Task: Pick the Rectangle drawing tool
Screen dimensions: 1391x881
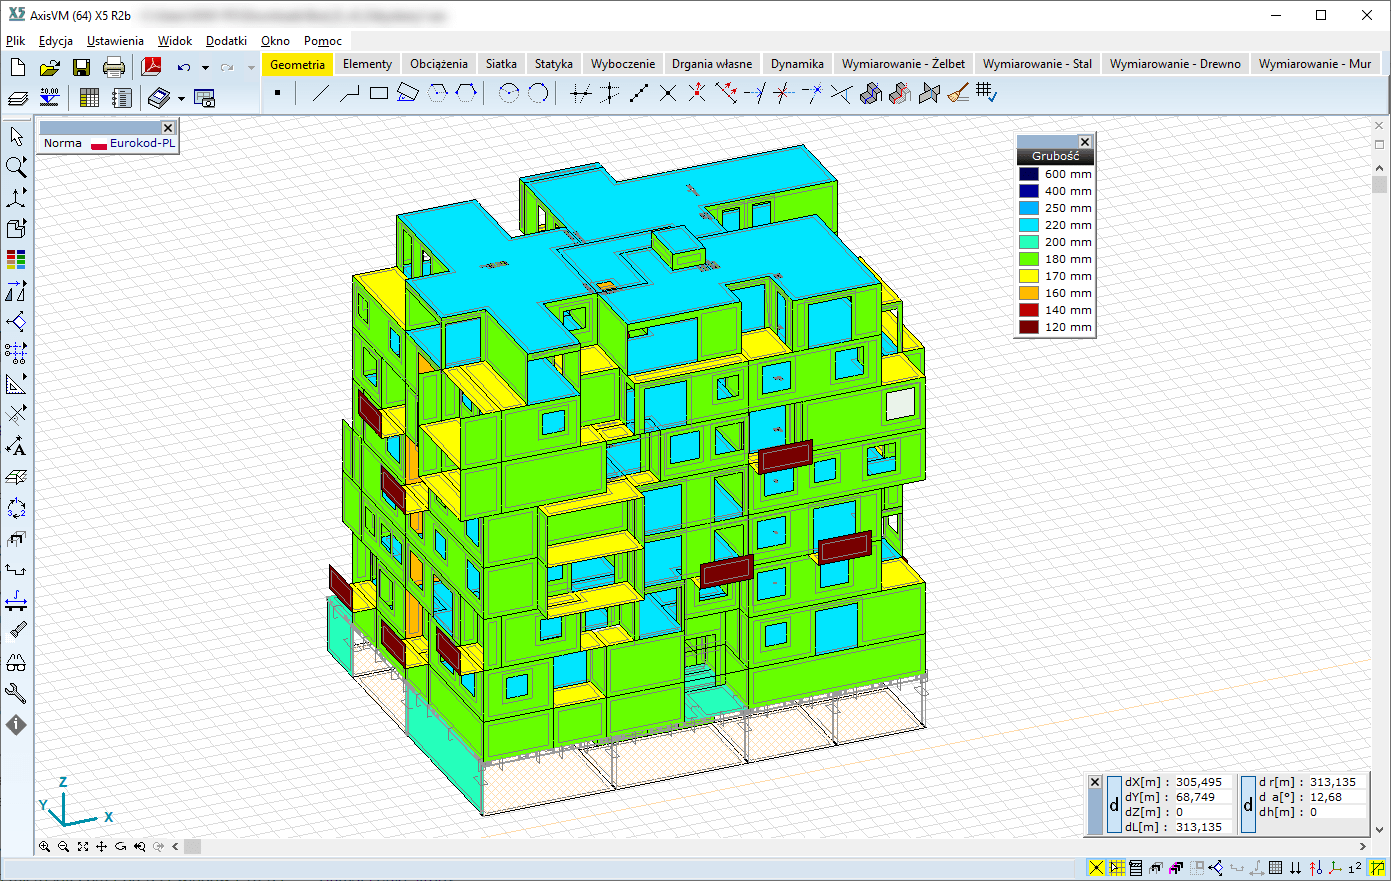Action: [x=377, y=92]
